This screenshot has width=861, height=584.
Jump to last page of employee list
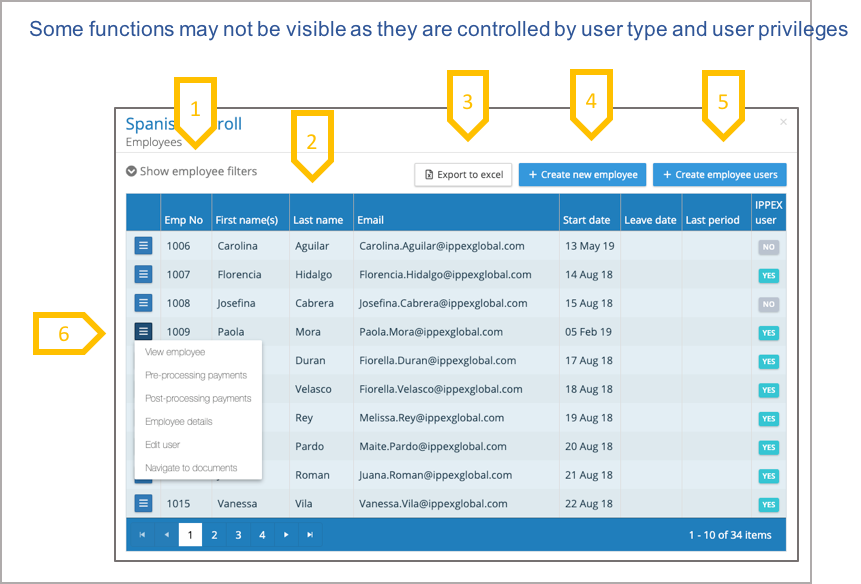[310, 535]
